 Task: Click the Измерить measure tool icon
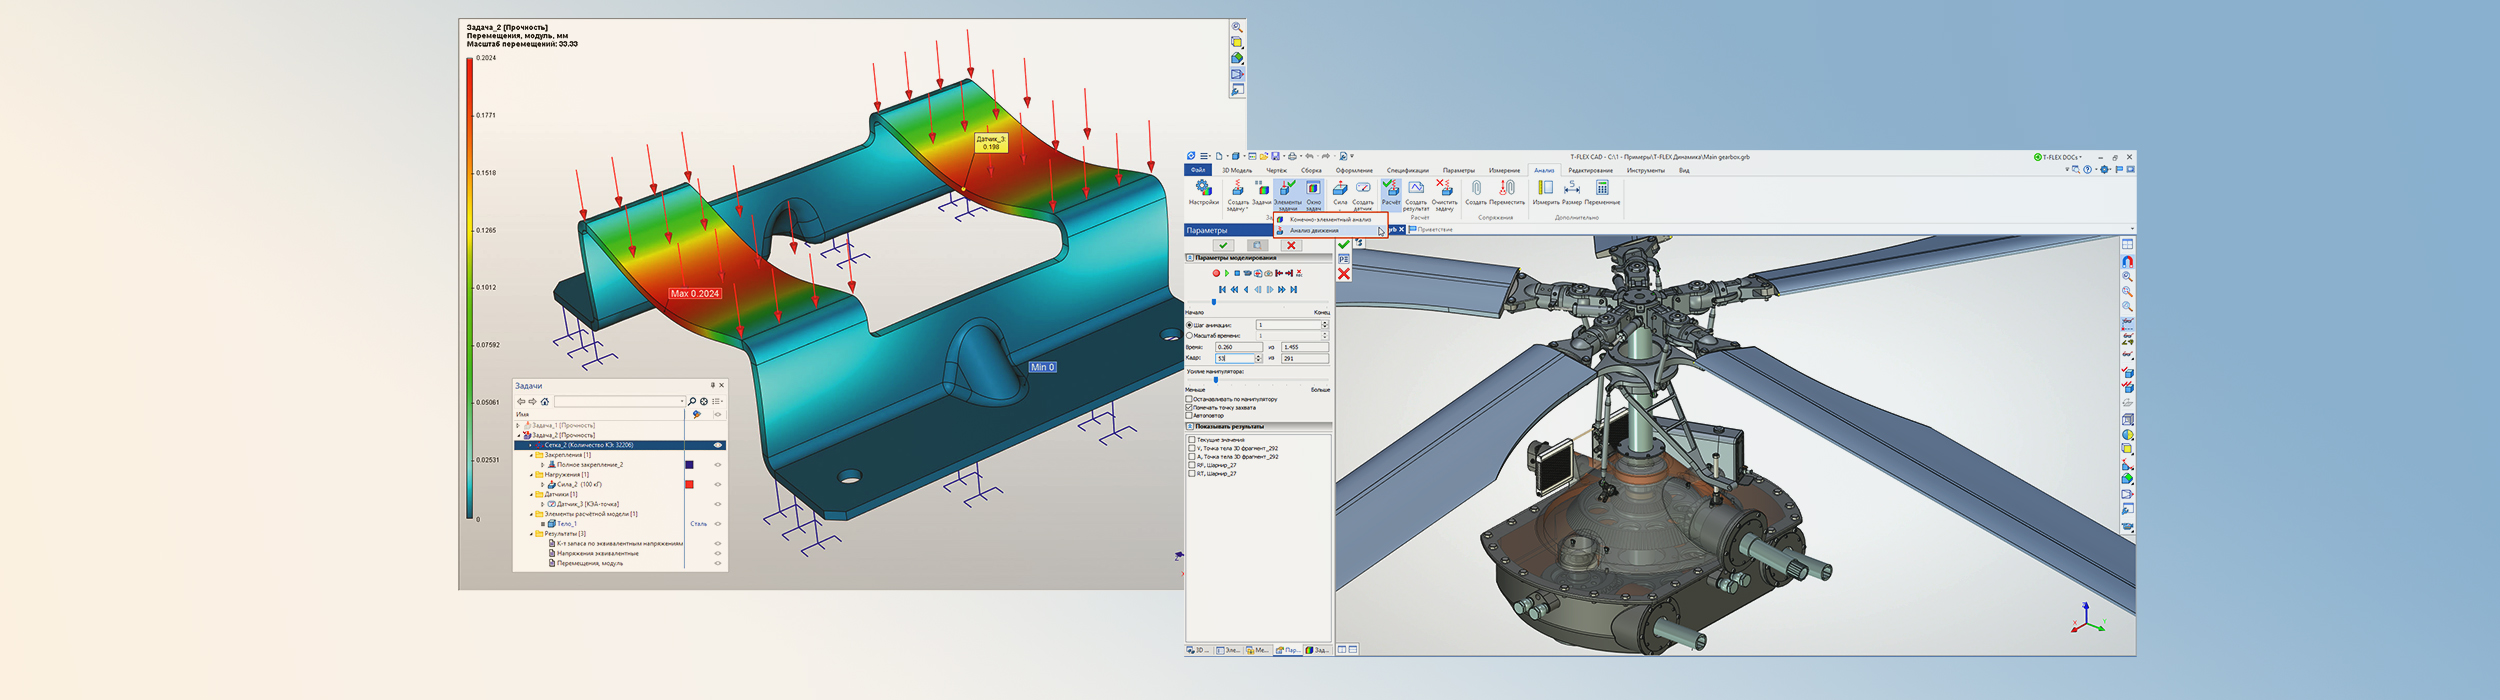pos(1546,189)
